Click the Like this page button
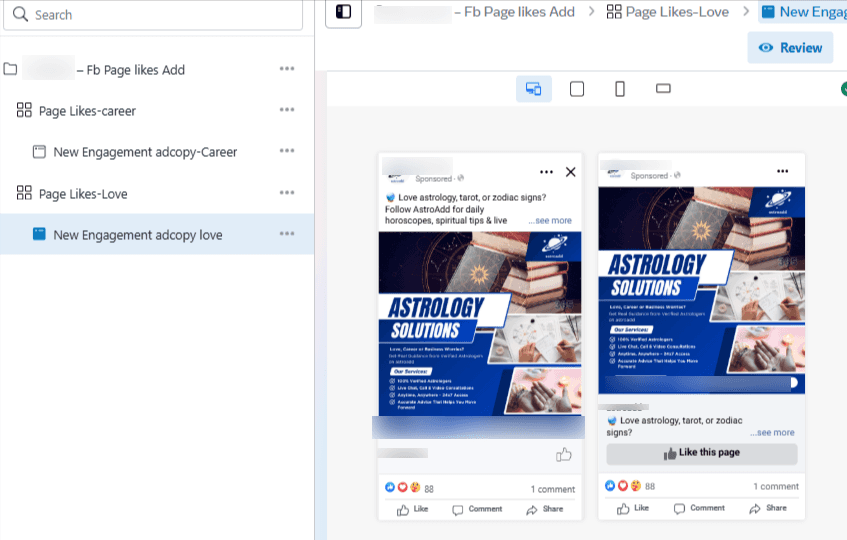847x540 pixels. pyautogui.click(x=702, y=454)
